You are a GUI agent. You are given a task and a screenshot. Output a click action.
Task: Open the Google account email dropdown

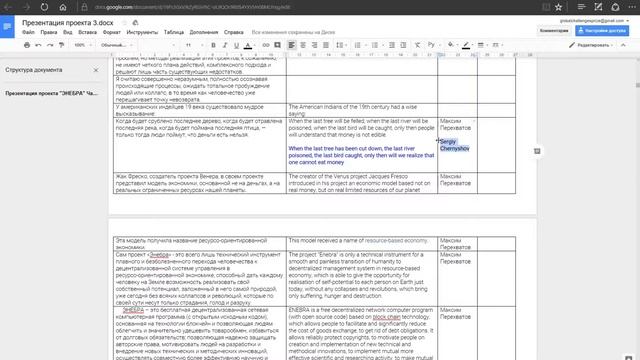point(594,20)
